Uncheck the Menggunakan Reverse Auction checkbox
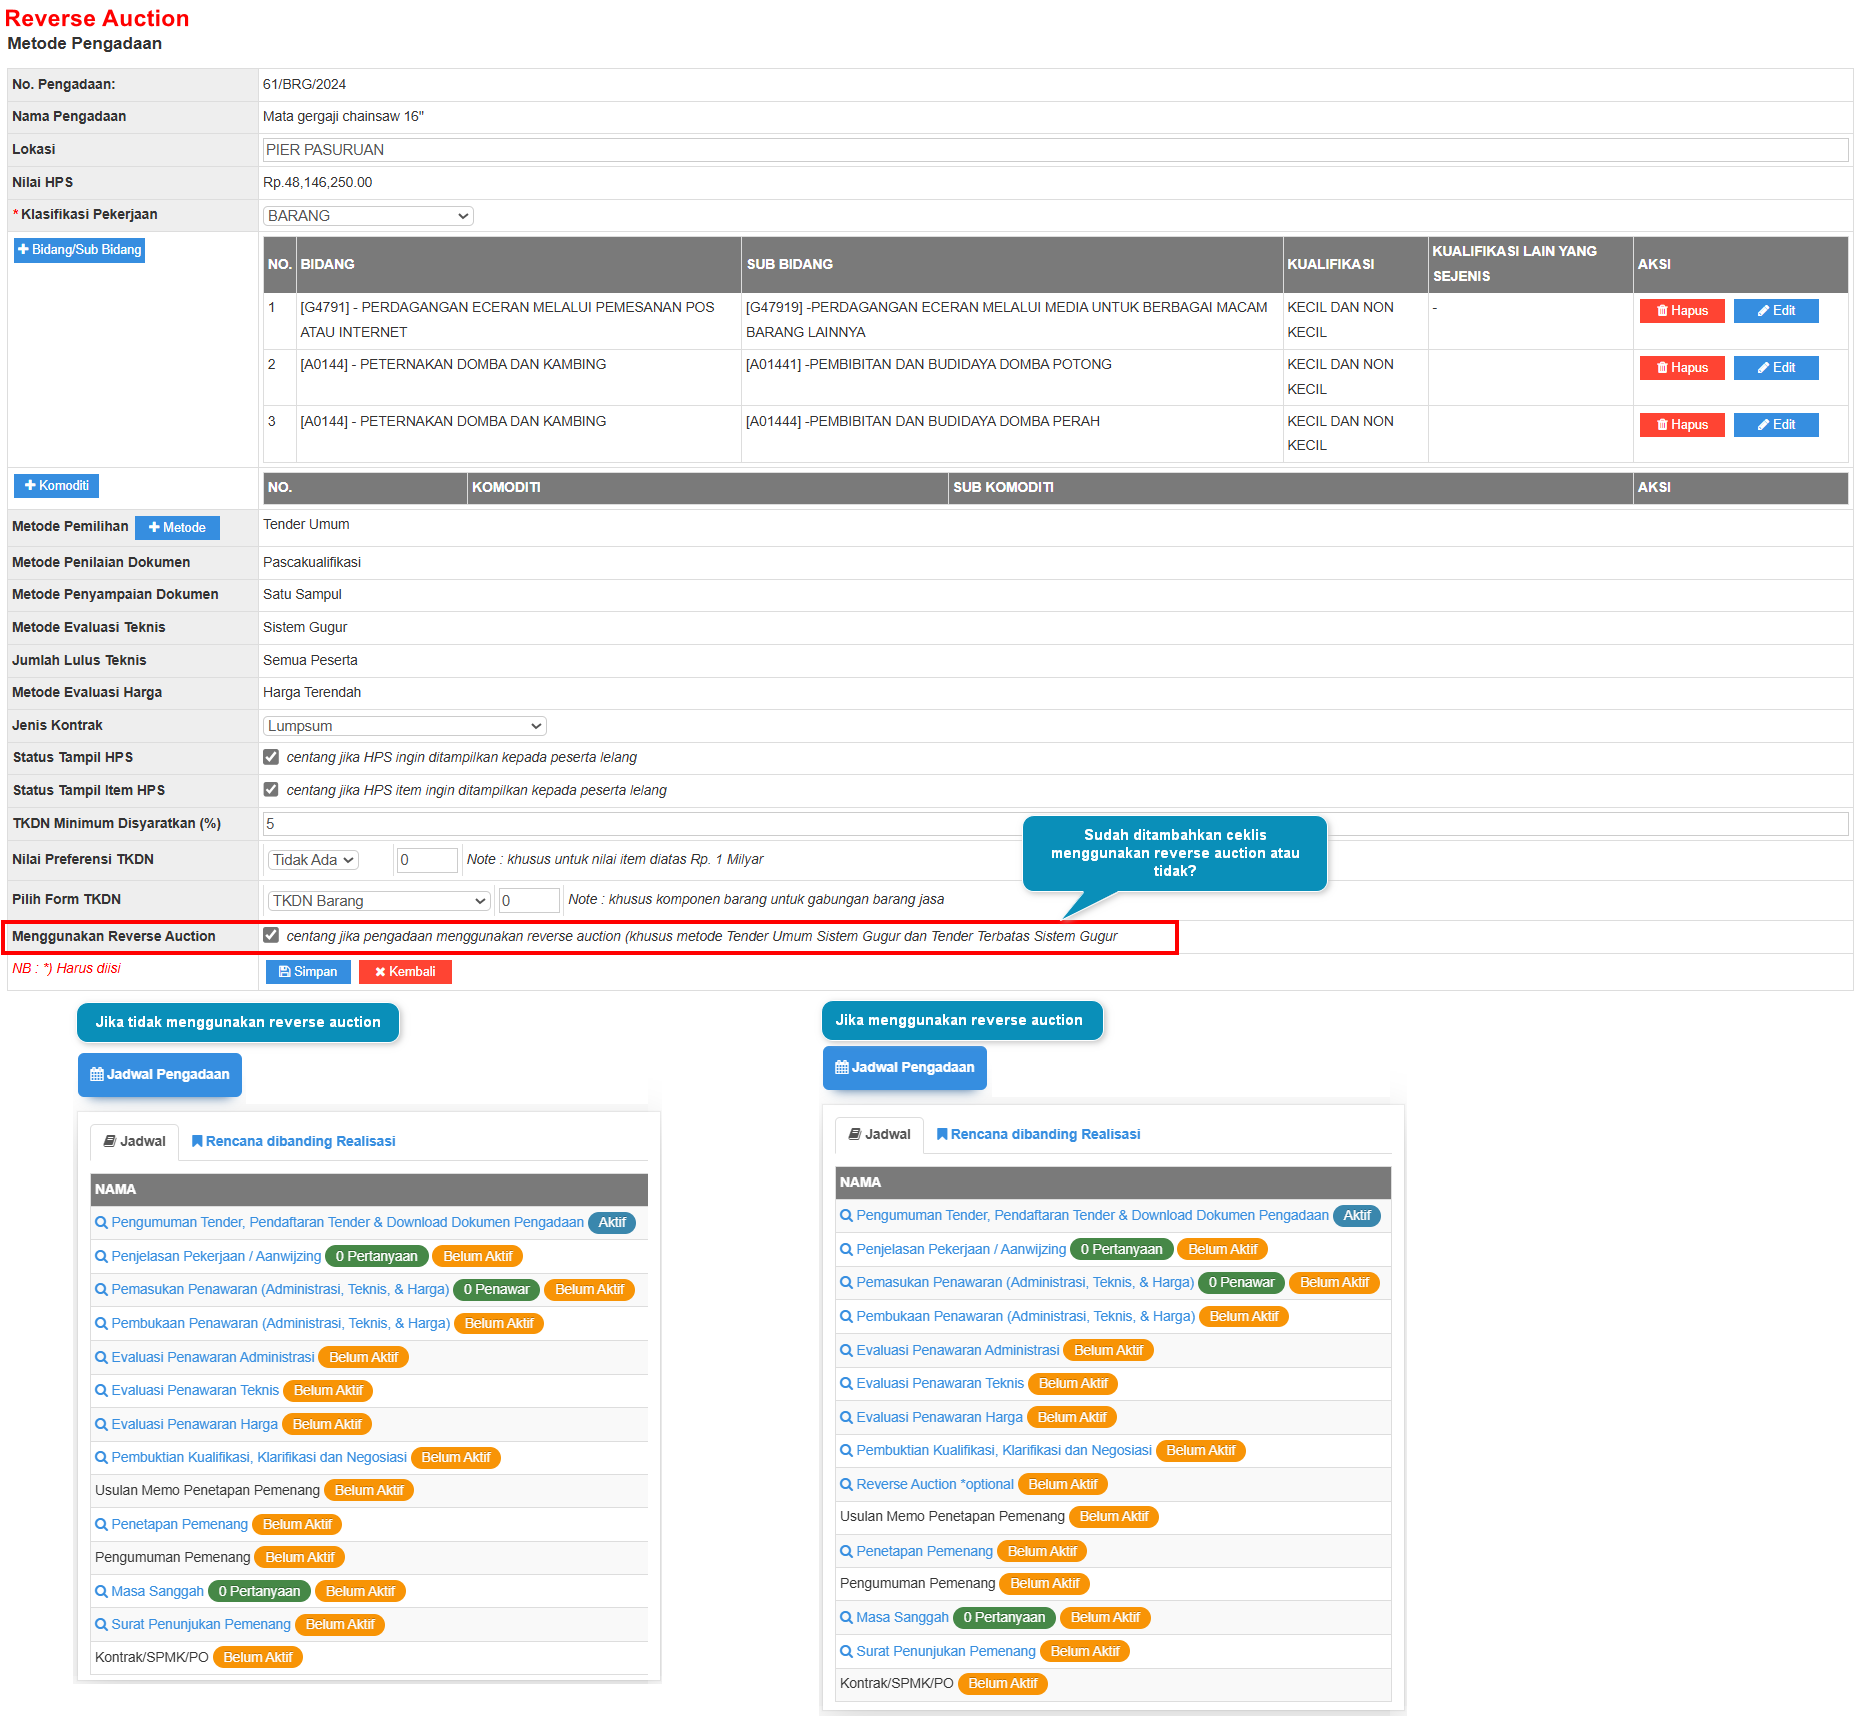 pos(271,936)
